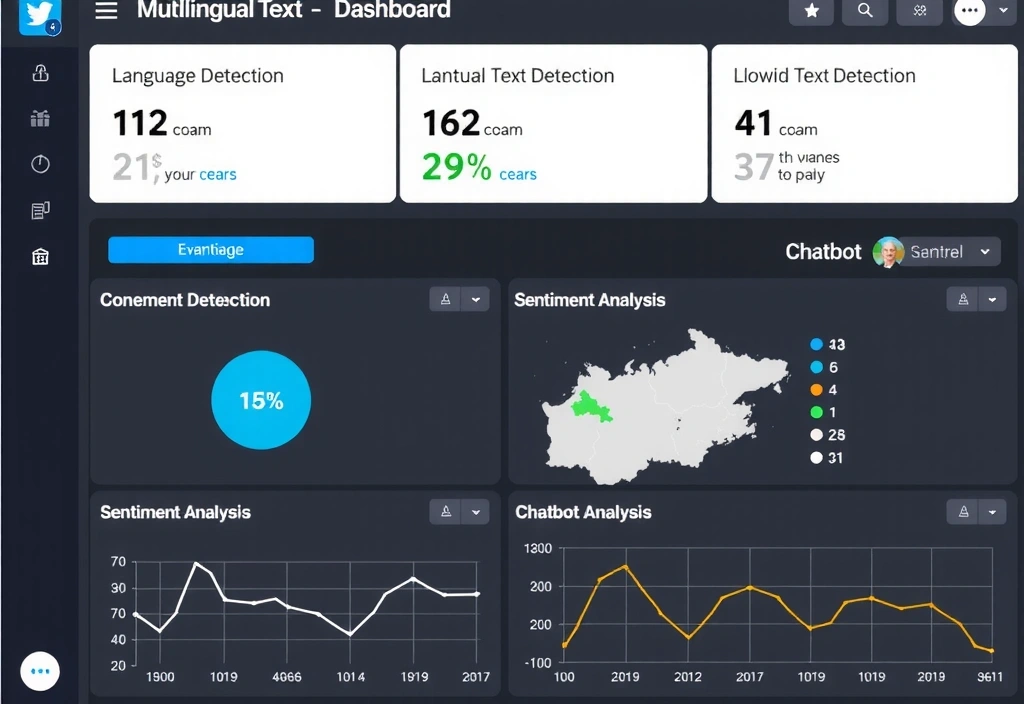Image resolution: width=1024 pixels, height=704 pixels.
Task: Toggle the export option on Chatbot Analysis panel
Action: click(962, 511)
